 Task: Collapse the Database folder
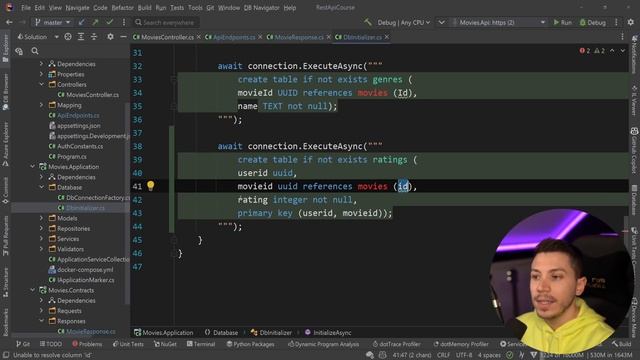(x=42, y=187)
